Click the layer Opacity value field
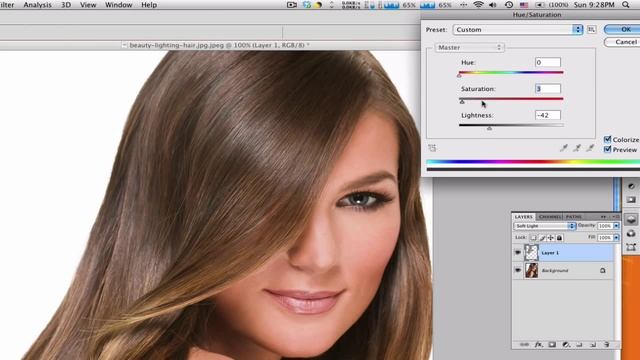640x360 pixels. 605,226
